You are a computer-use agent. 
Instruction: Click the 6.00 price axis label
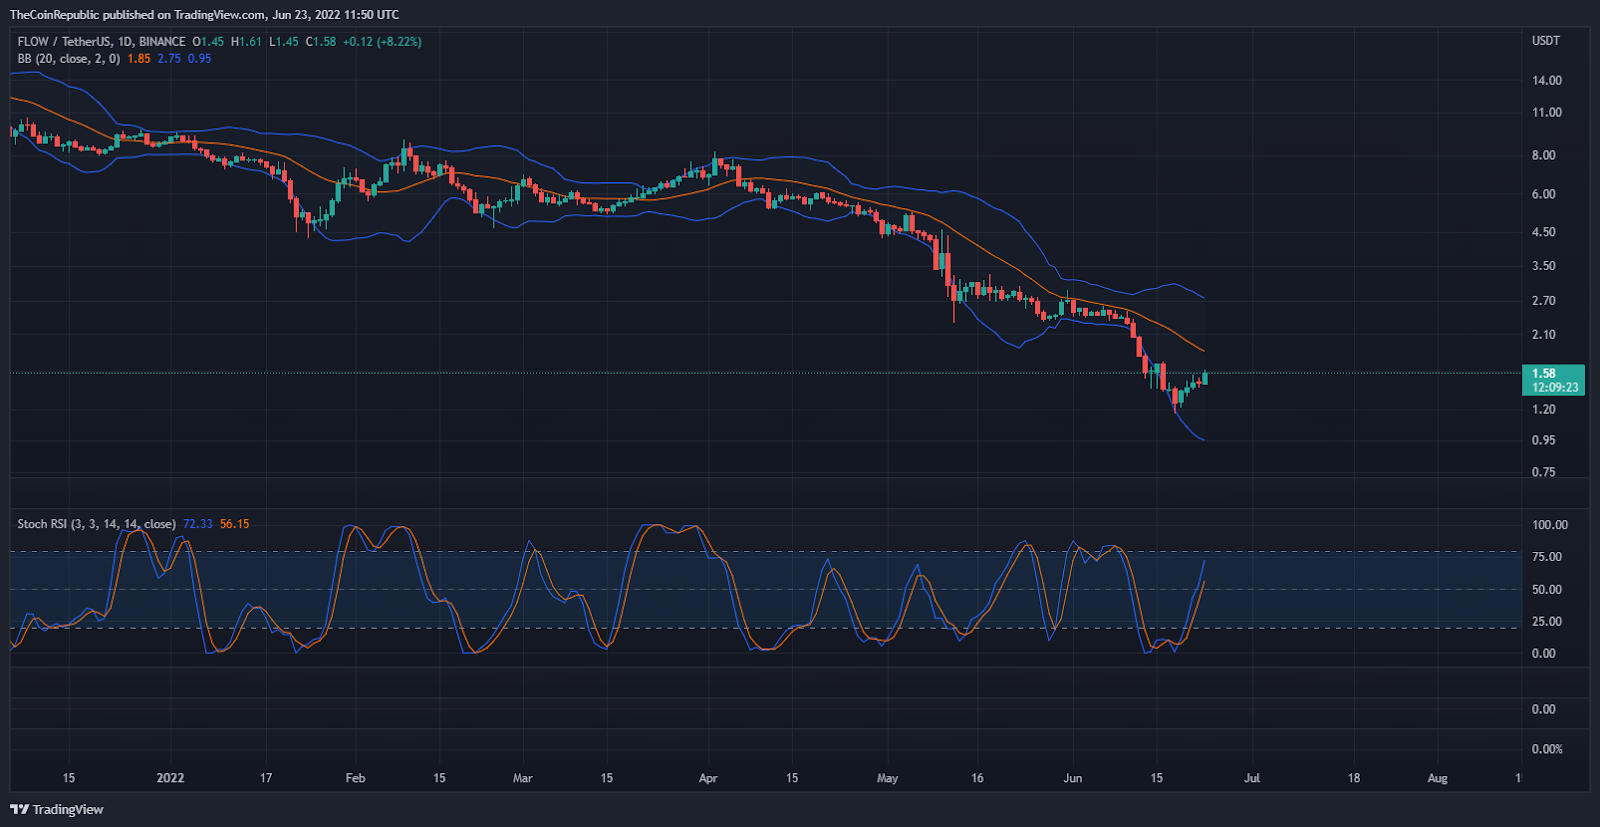click(x=1544, y=195)
